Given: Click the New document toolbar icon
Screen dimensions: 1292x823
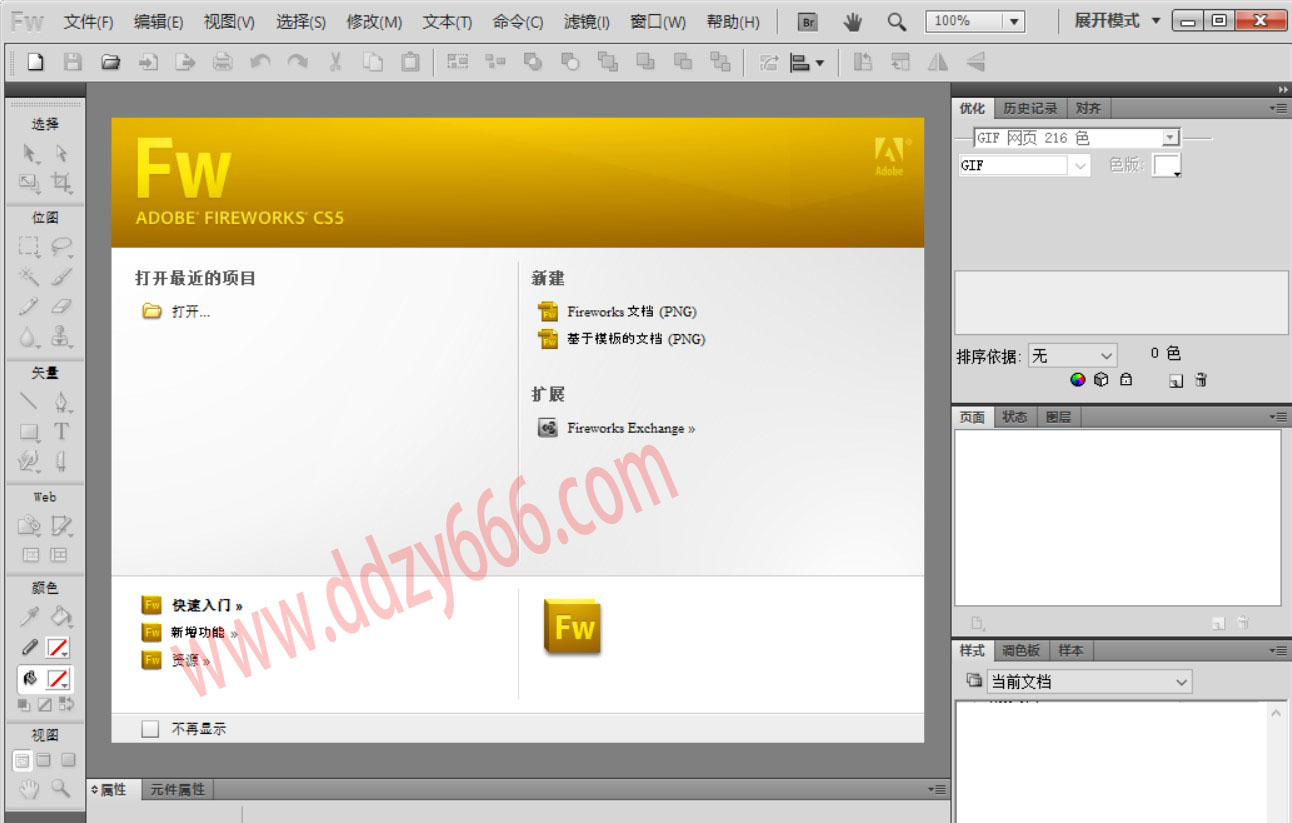Looking at the screenshot, I should click(x=35, y=62).
